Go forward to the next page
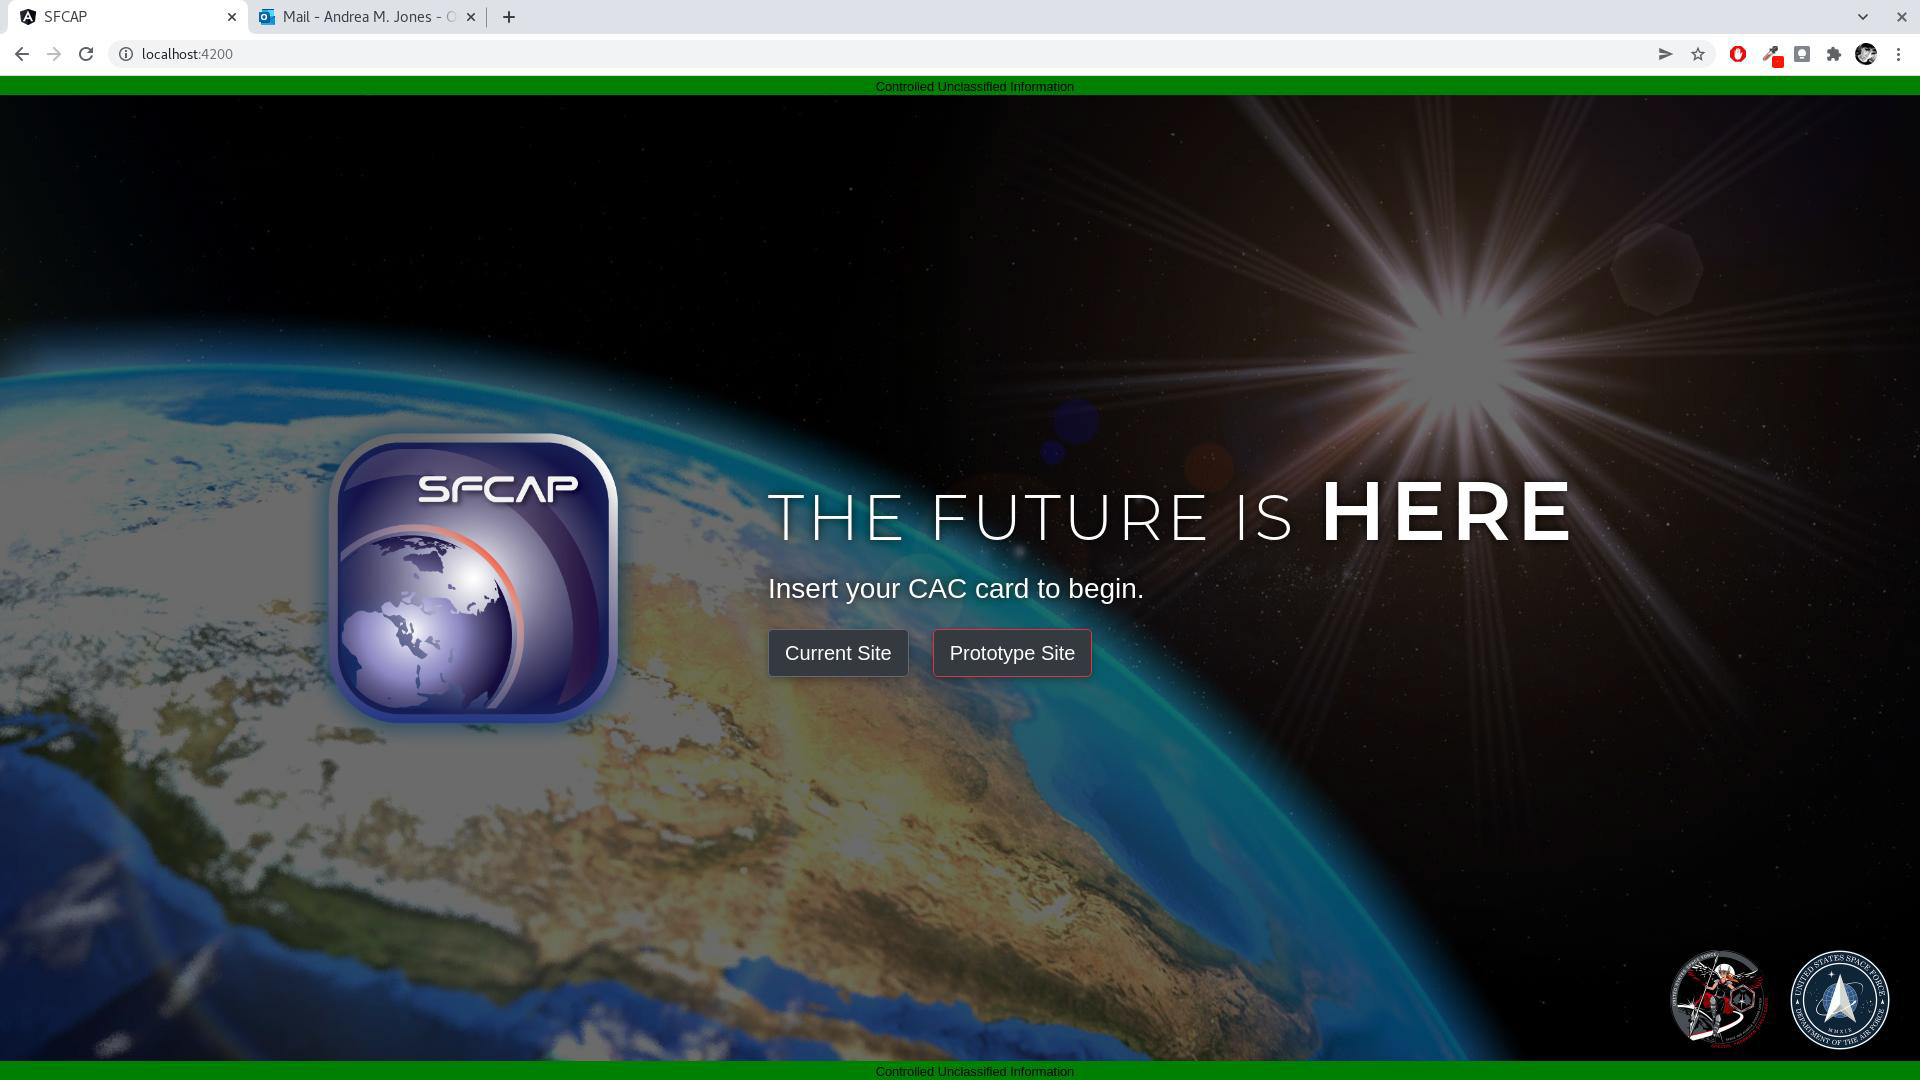The image size is (1920, 1080). coord(54,54)
